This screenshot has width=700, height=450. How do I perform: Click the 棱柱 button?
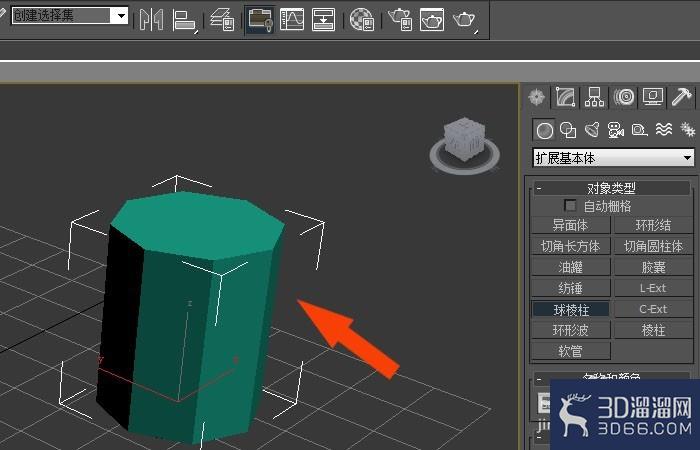[654, 330]
